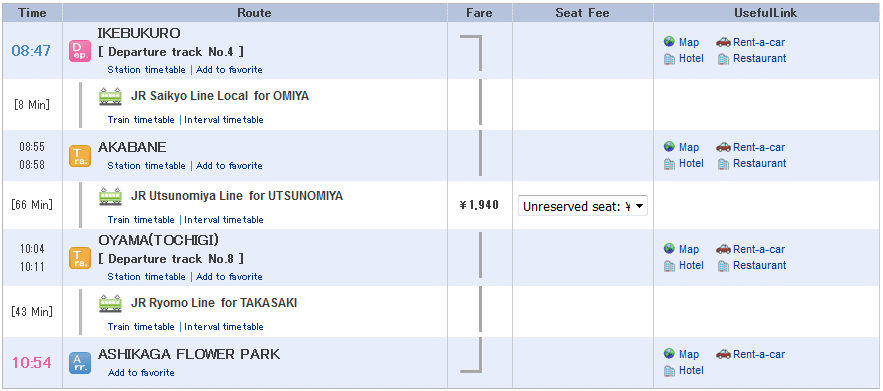Open Interval timetable for JR Utsunomiya Line
This screenshot has height=391, width=883.
tap(224, 220)
